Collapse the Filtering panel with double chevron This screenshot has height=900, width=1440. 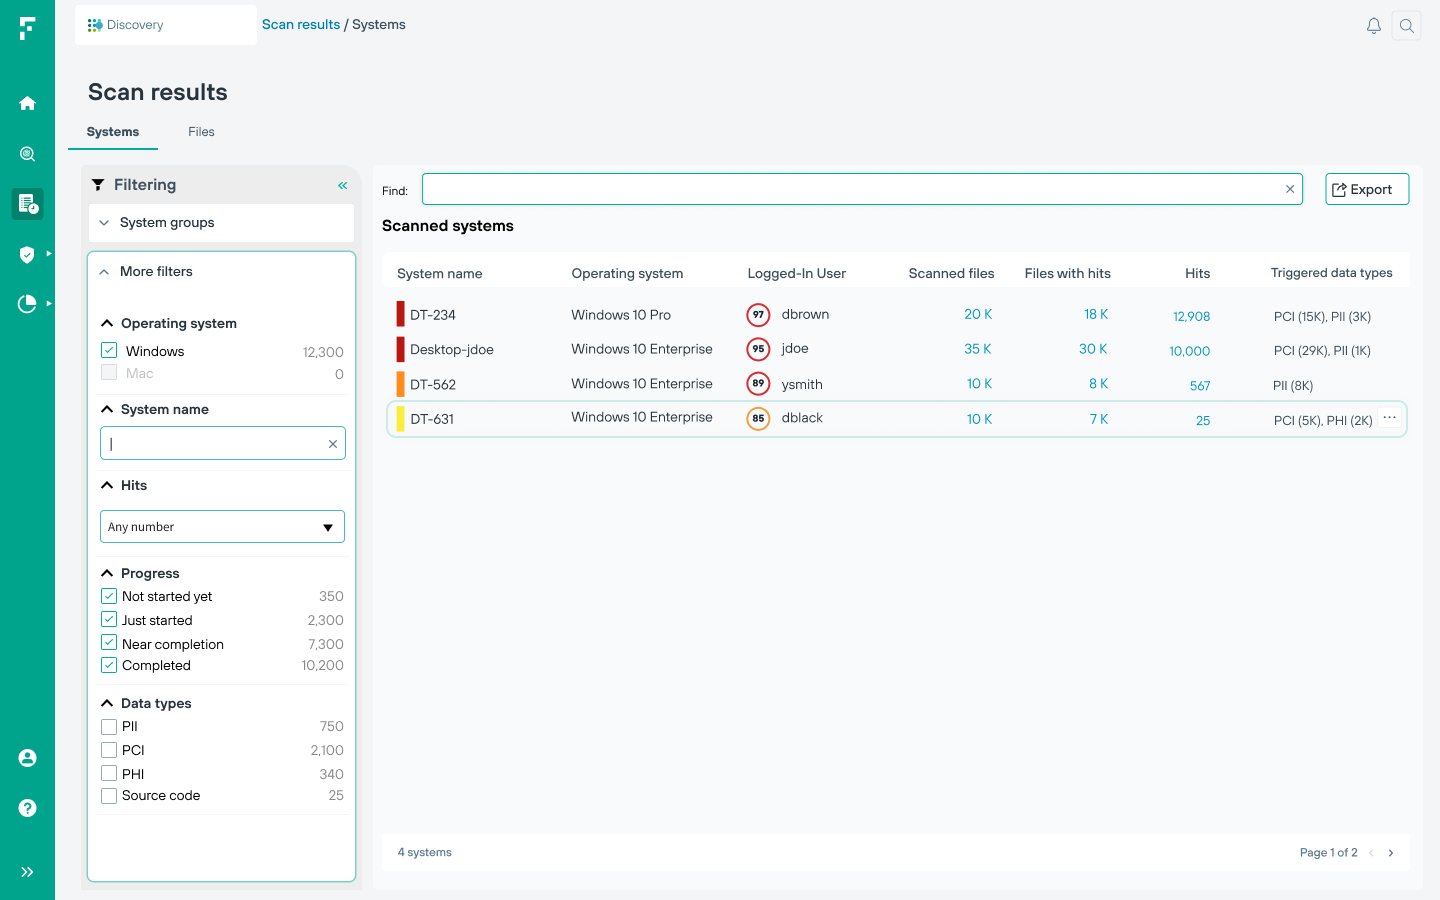pos(343,185)
